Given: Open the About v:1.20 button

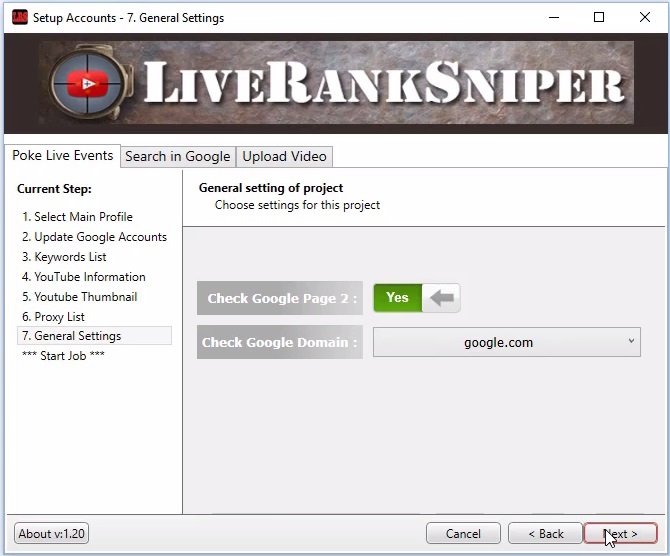Looking at the screenshot, I should [x=51, y=533].
